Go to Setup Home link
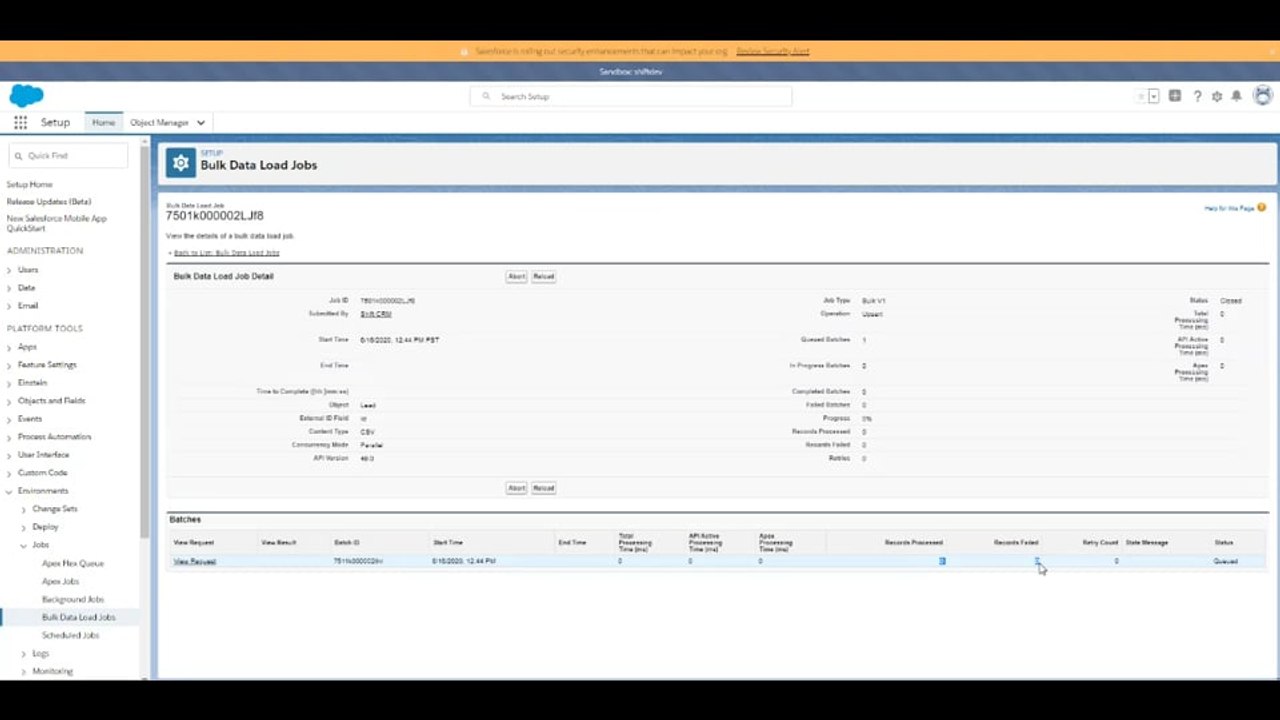Image resolution: width=1280 pixels, height=720 pixels. (30, 185)
